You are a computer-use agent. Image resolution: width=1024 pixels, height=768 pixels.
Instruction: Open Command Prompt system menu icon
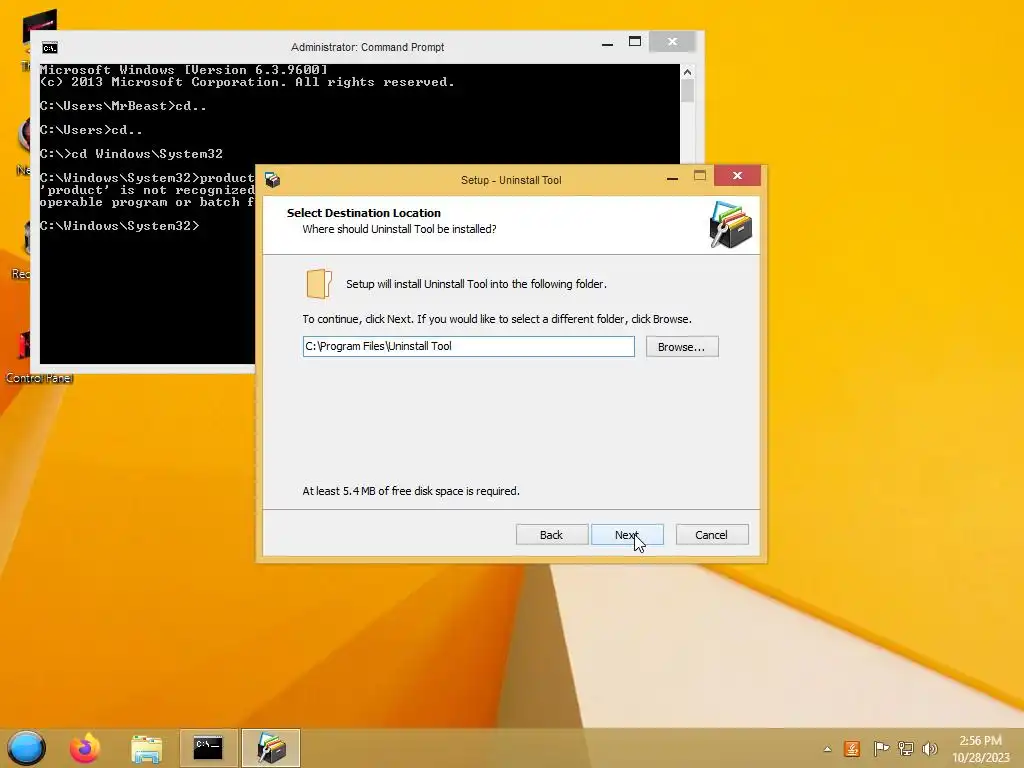pyautogui.click(x=50, y=48)
